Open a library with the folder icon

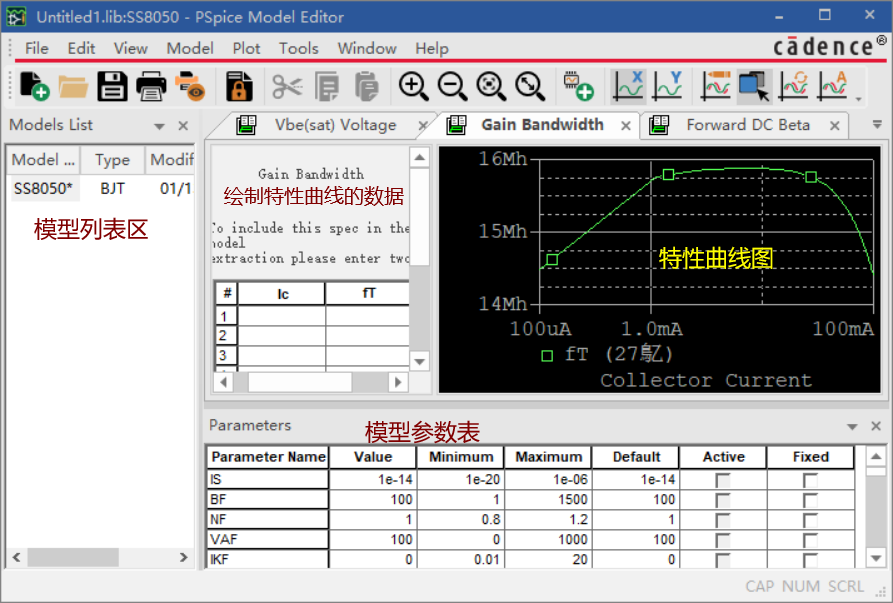73,87
